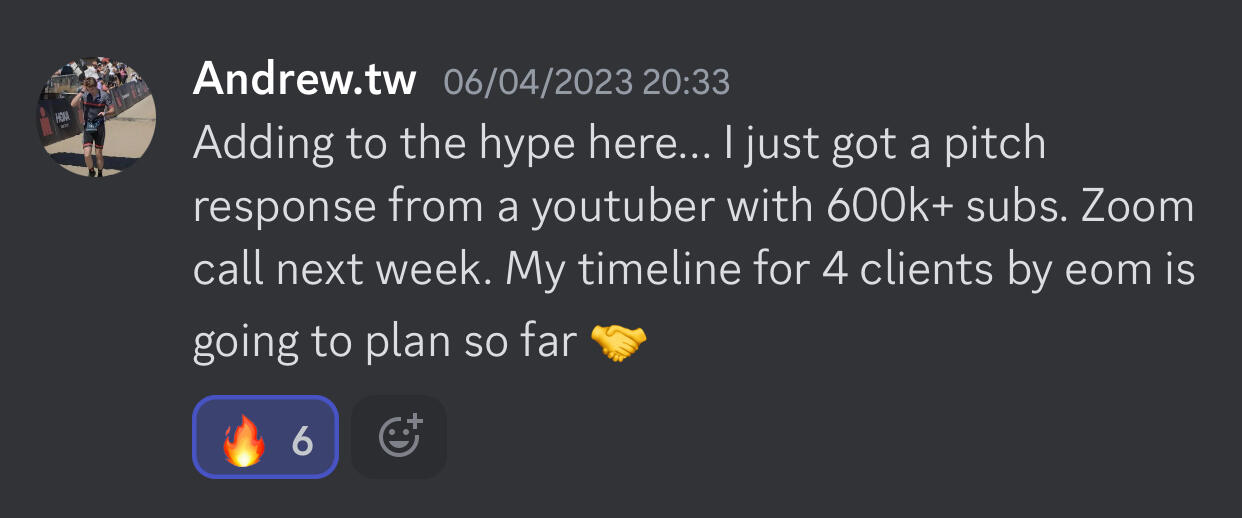
Task: Click the "going to plan so far" line
Action: click(x=384, y=343)
